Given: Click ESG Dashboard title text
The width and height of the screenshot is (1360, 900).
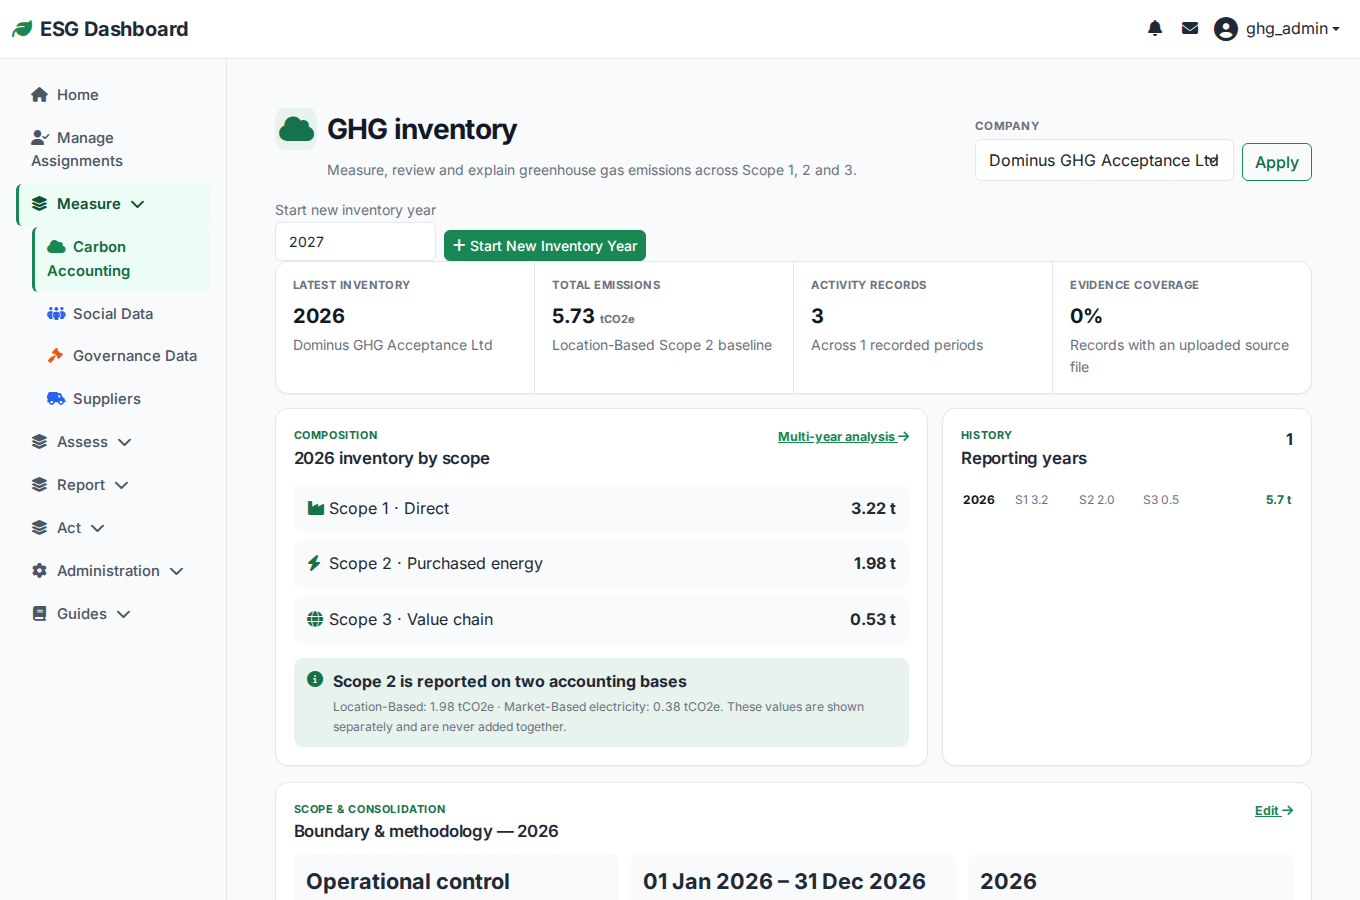Looking at the screenshot, I should [114, 29].
